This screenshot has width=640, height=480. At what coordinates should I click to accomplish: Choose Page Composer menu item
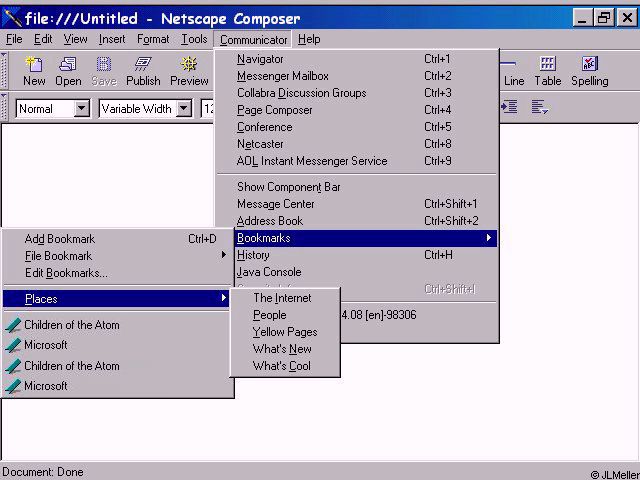click(x=356, y=110)
